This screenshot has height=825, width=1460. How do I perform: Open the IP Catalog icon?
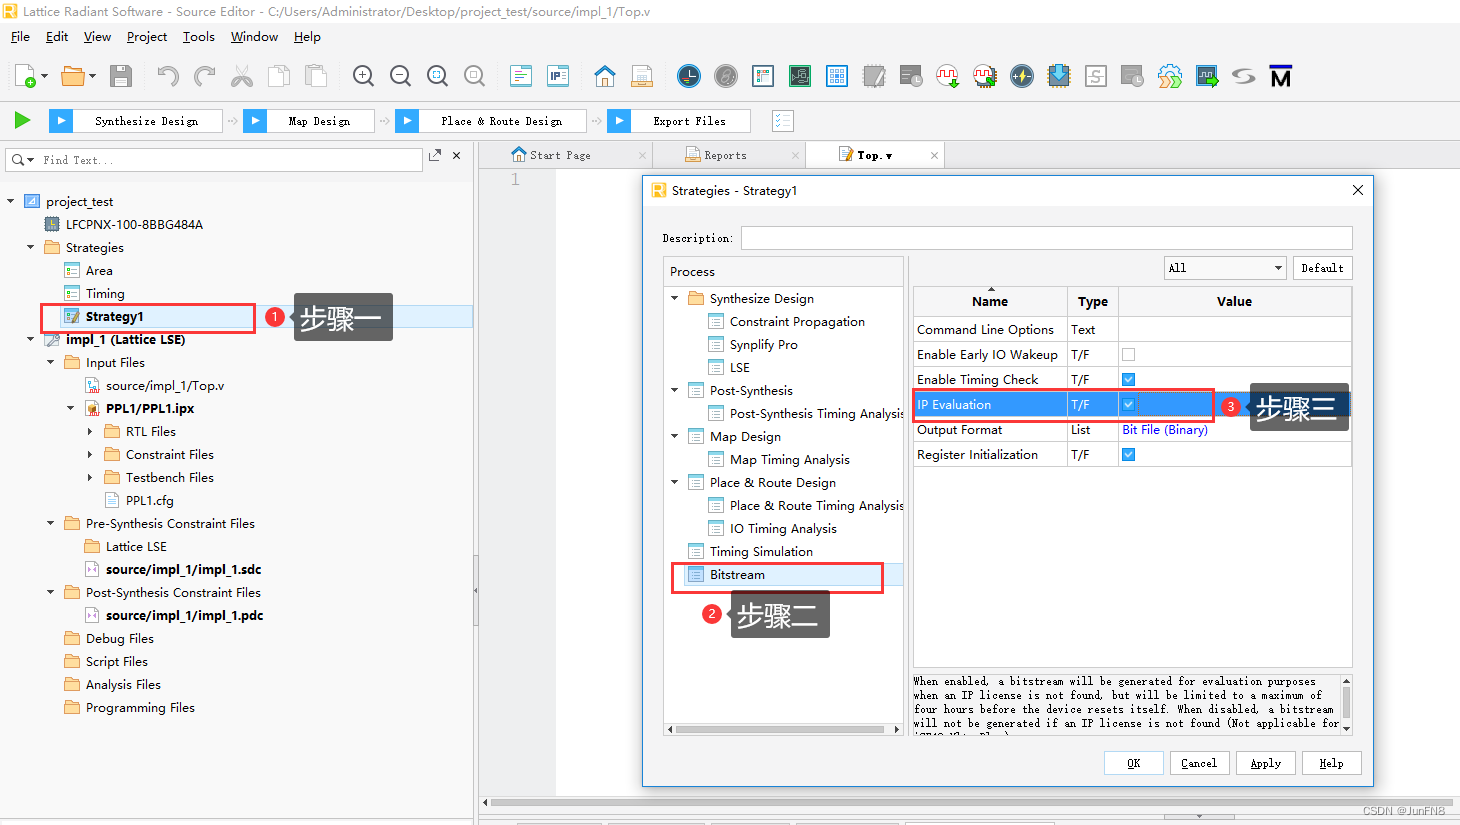(x=558, y=76)
